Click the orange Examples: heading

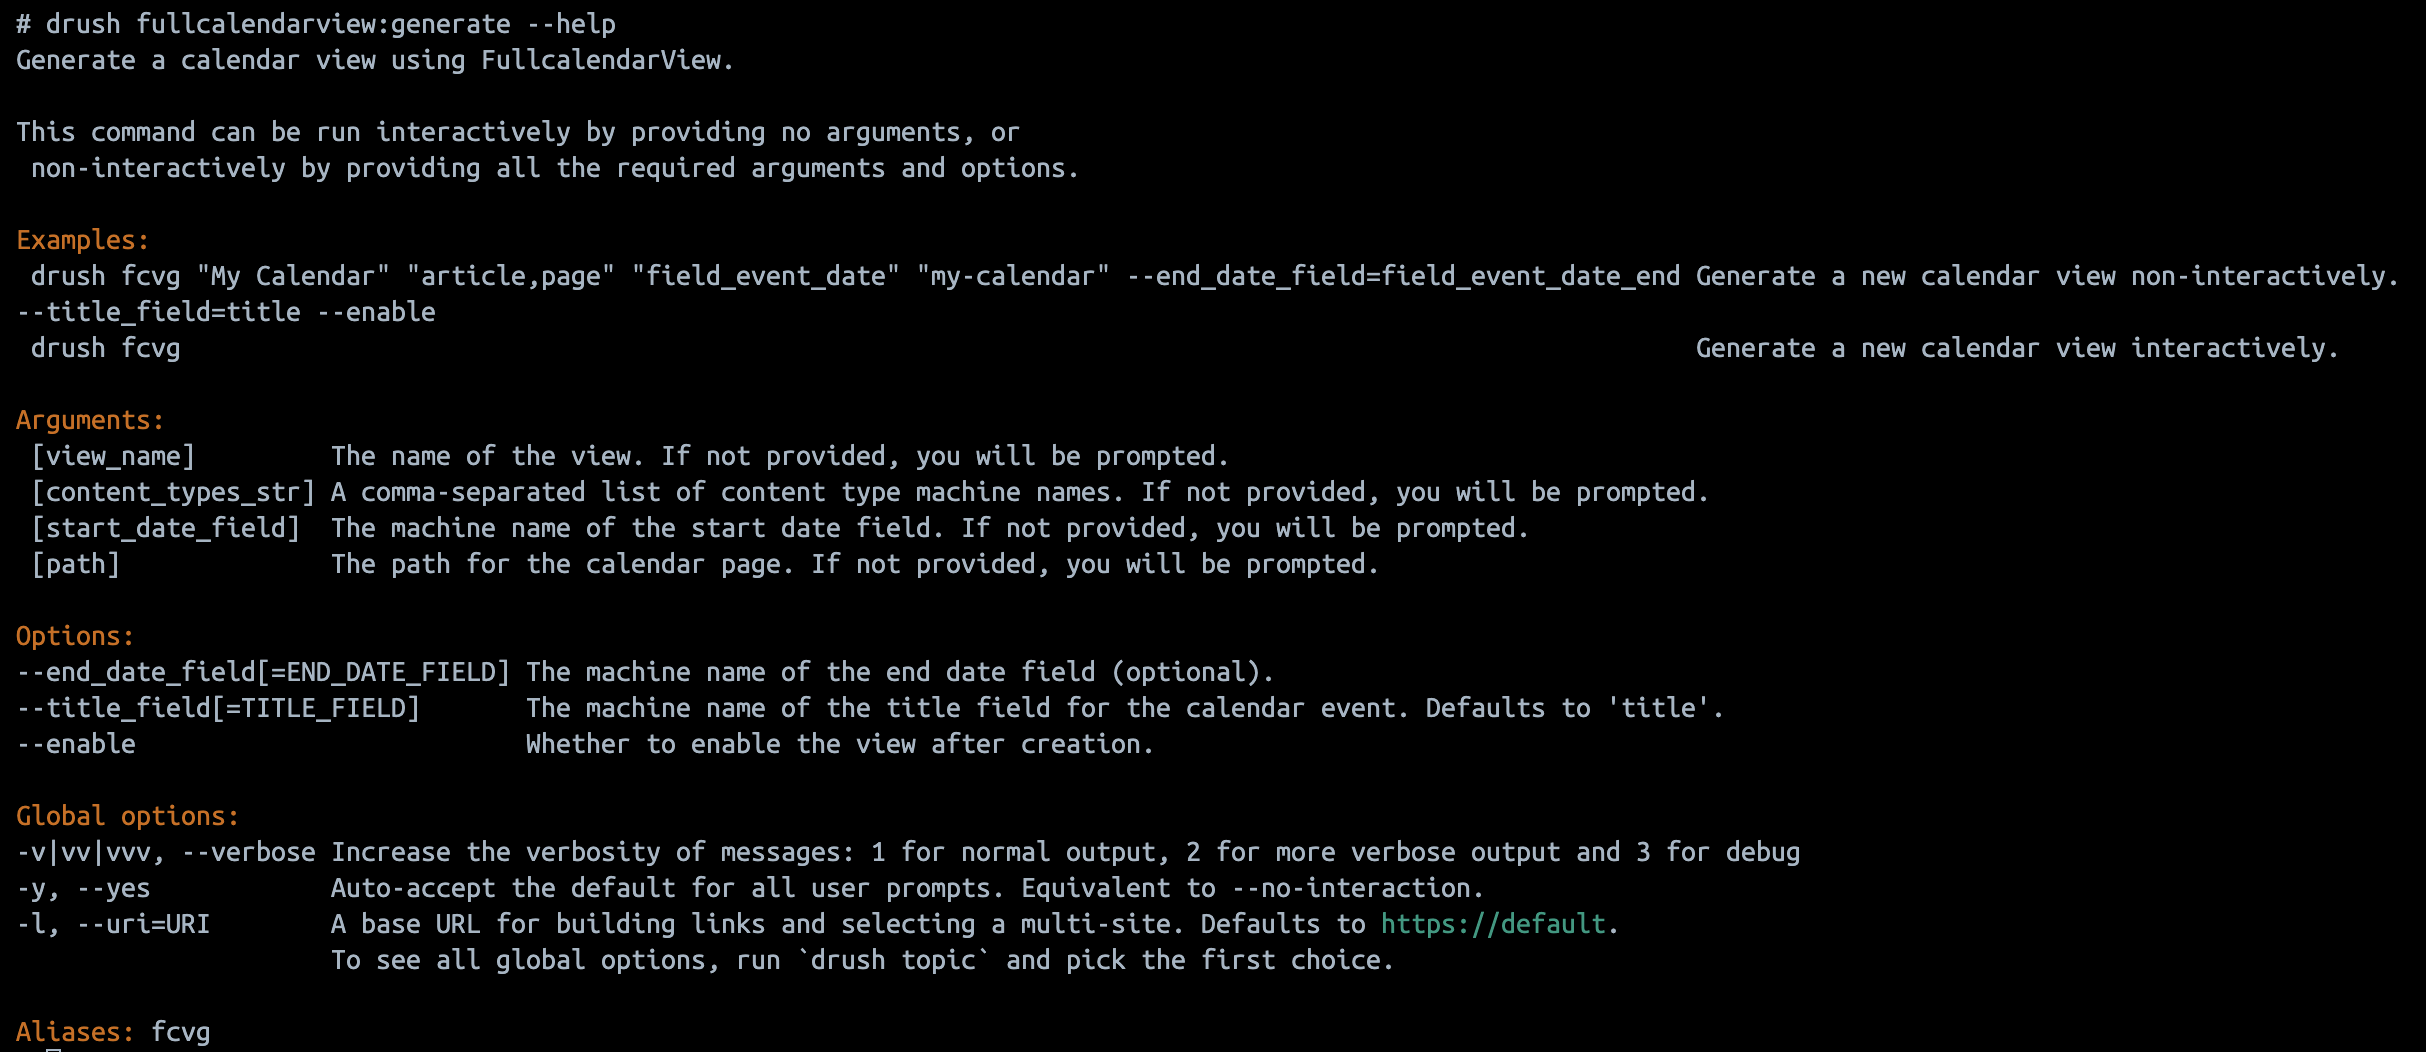point(82,240)
